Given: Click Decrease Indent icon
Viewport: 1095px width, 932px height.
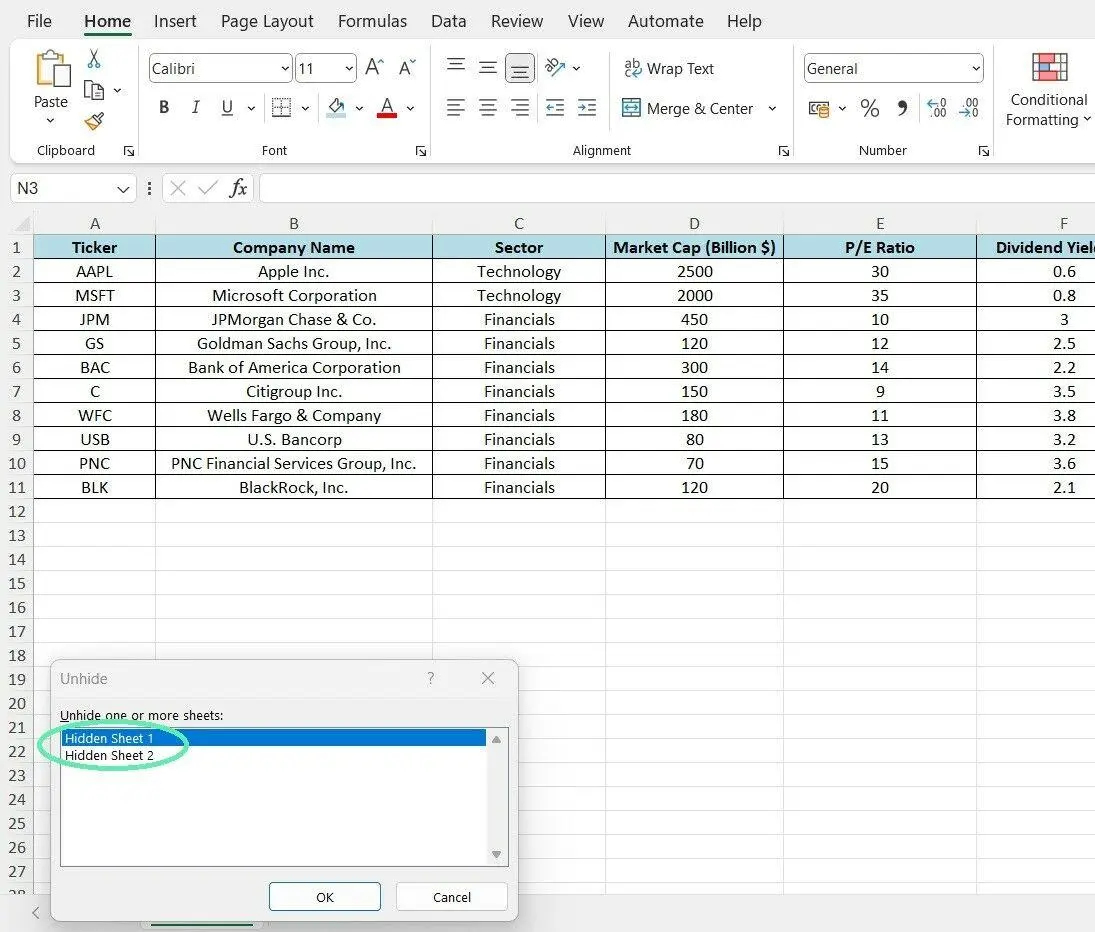Looking at the screenshot, I should 555,108.
